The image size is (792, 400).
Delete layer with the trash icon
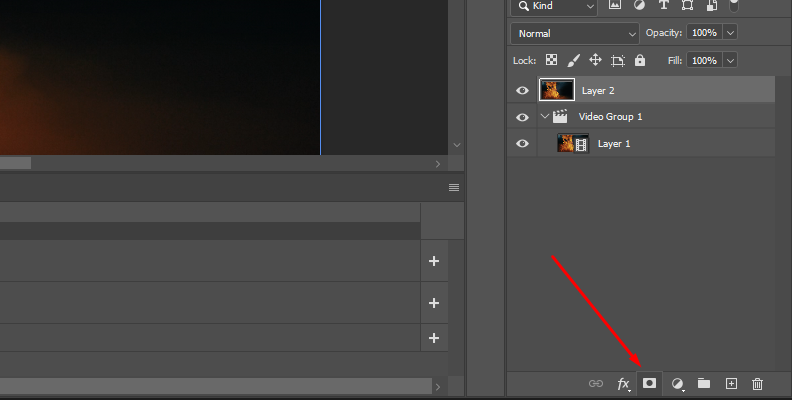(x=757, y=383)
